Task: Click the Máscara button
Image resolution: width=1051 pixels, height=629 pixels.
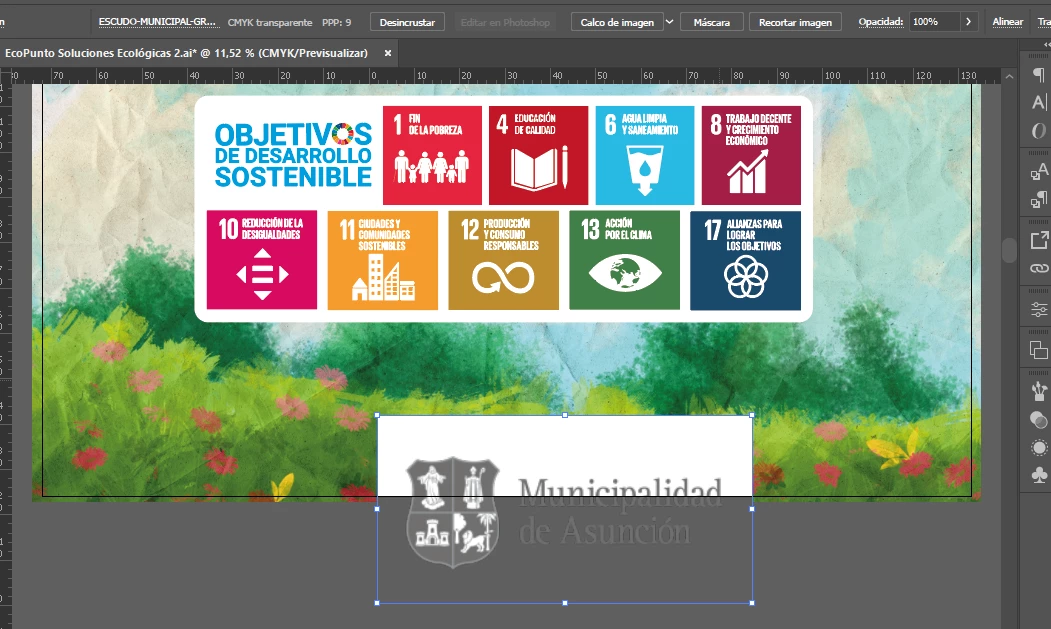Action: (x=711, y=22)
